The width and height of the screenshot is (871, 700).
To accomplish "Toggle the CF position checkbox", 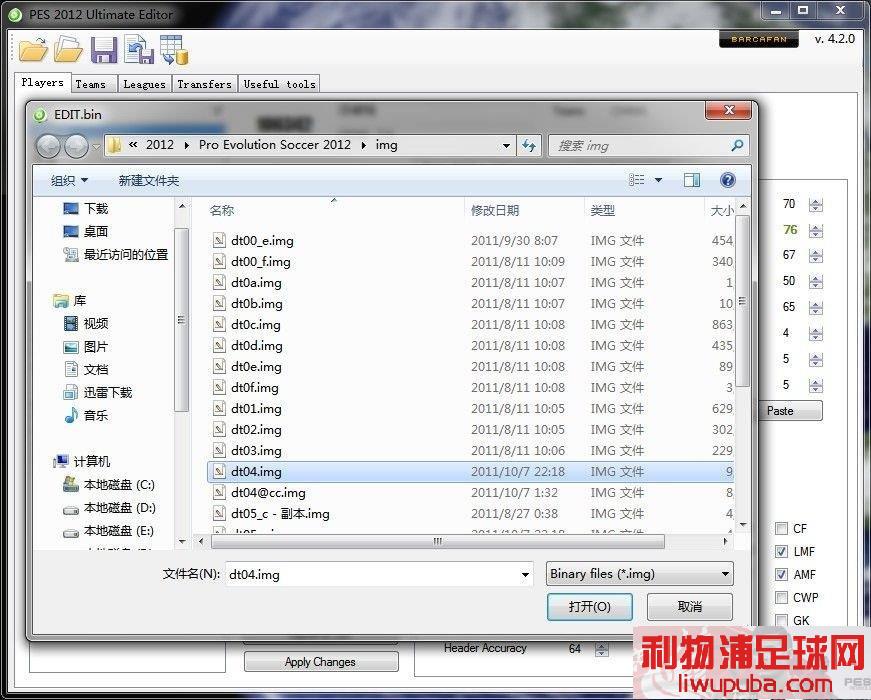I will 781,528.
